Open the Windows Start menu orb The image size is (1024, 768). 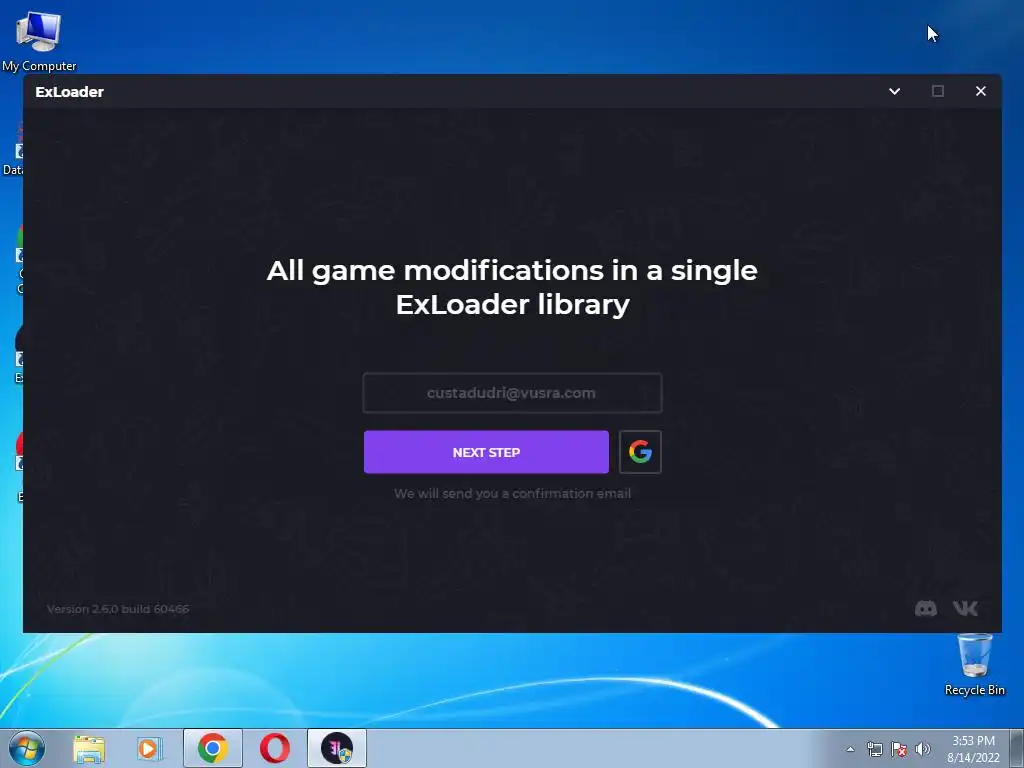click(x=27, y=748)
